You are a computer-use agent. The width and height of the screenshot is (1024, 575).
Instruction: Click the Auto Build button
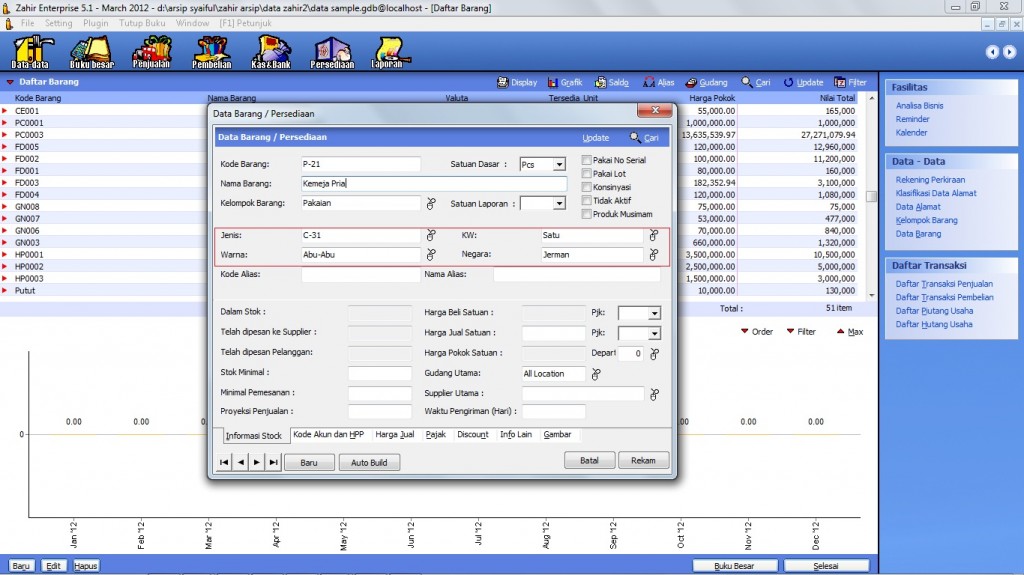click(x=369, y=463)
